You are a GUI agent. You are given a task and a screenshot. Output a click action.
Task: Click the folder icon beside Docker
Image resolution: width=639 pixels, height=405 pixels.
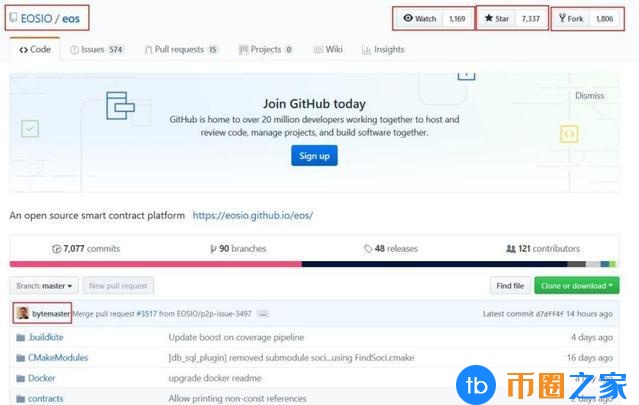click(21, 379)
